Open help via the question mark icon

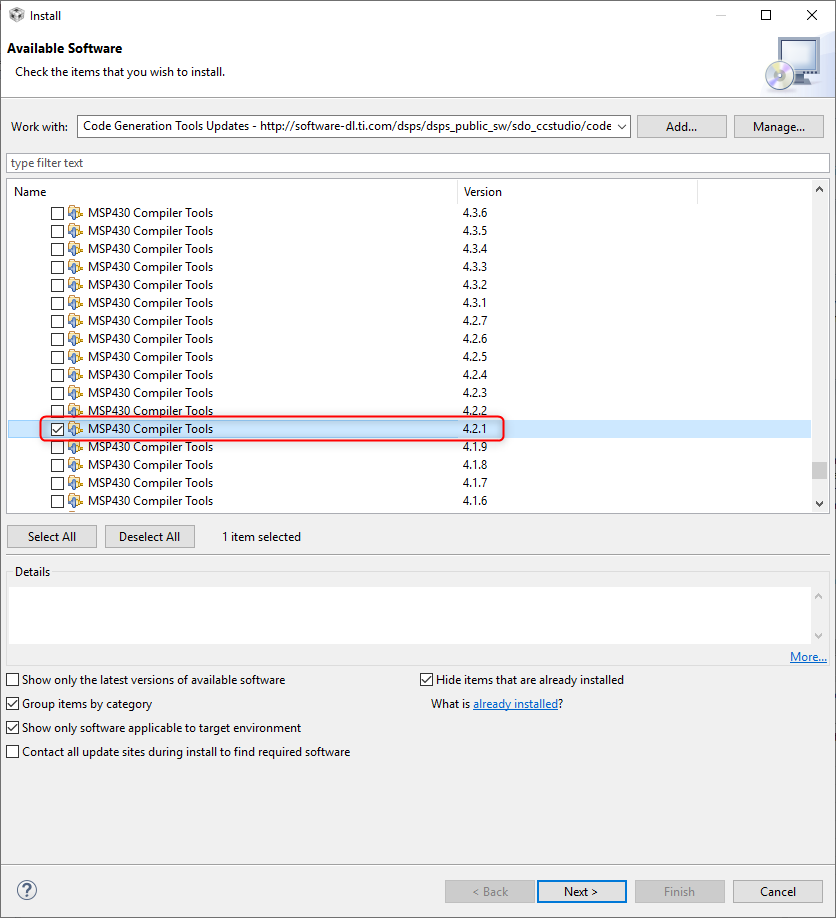(26, 889)
